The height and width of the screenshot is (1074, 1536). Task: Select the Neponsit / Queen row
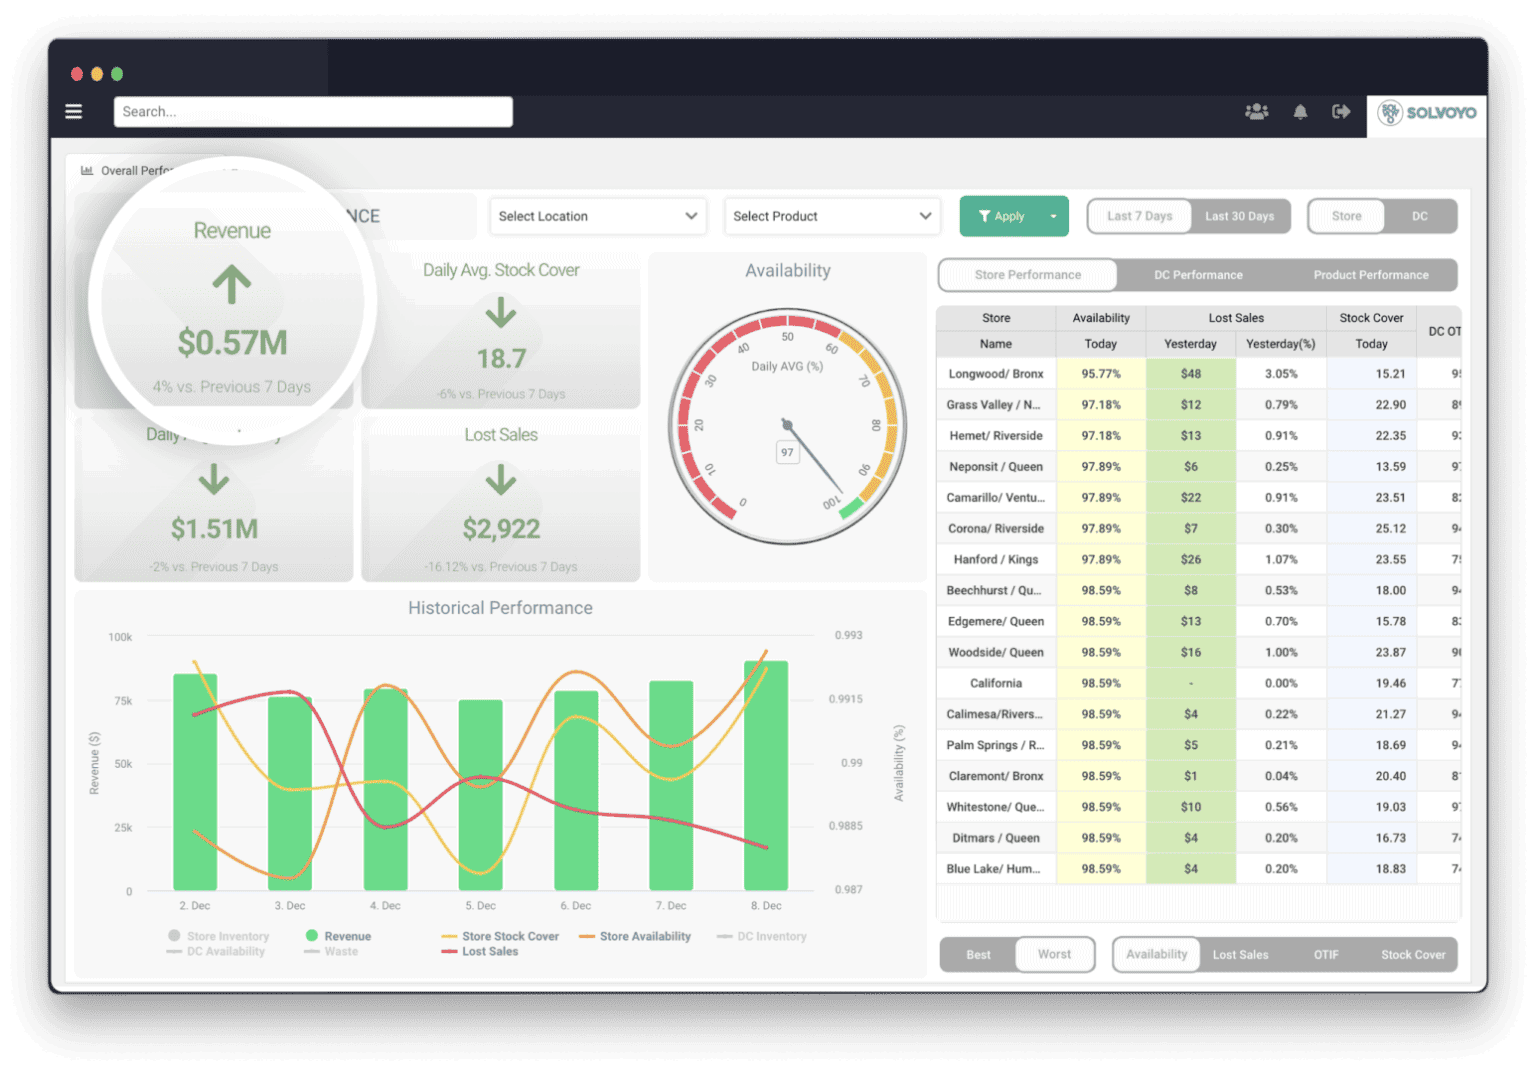point(1198,467)
